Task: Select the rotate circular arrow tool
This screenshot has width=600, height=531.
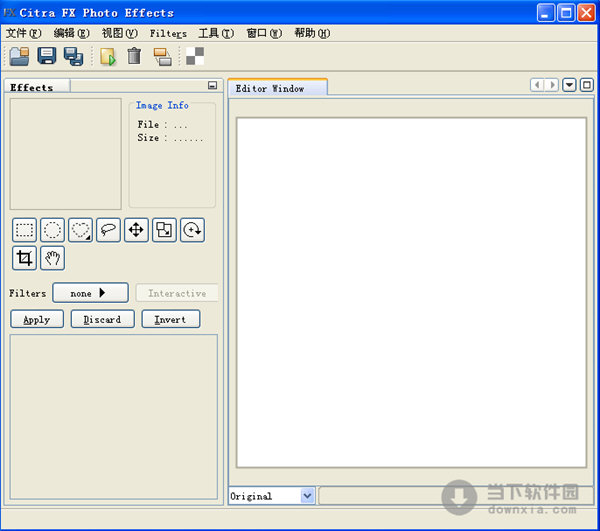Action: pyautogui.click(x=192, y=230)
